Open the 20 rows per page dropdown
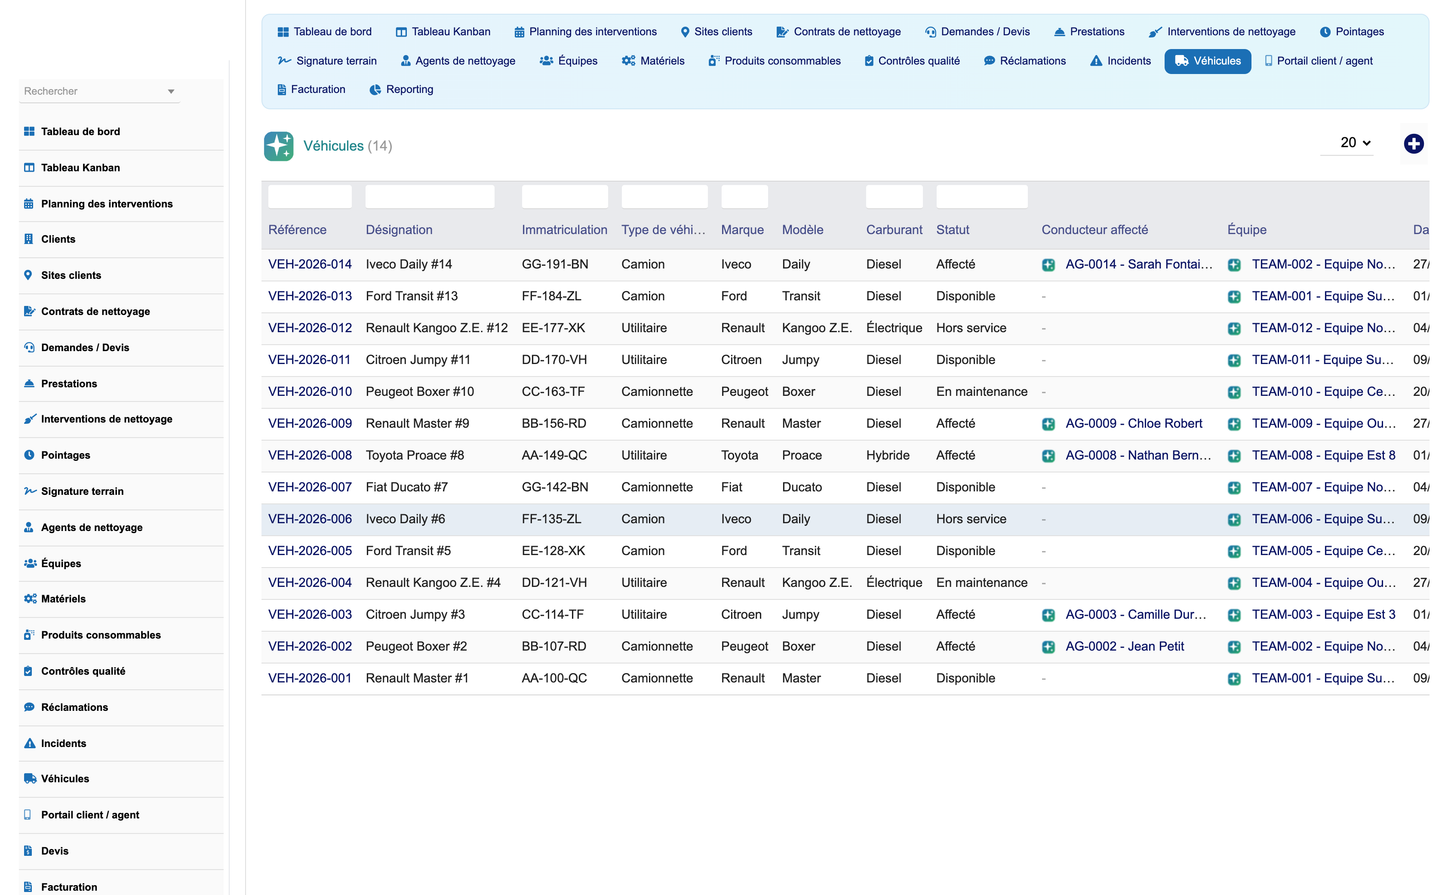Viewport: 1445px width, 895px height. [1355, 143]
